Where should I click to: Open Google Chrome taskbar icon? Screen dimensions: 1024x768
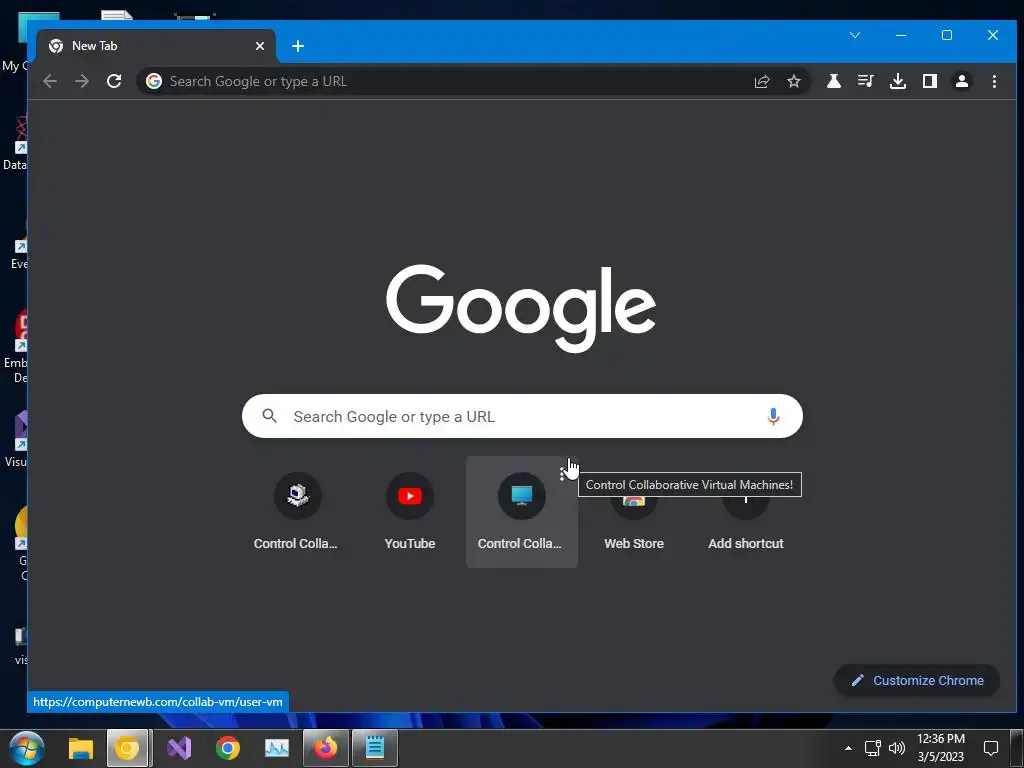[x=228, y=748]
